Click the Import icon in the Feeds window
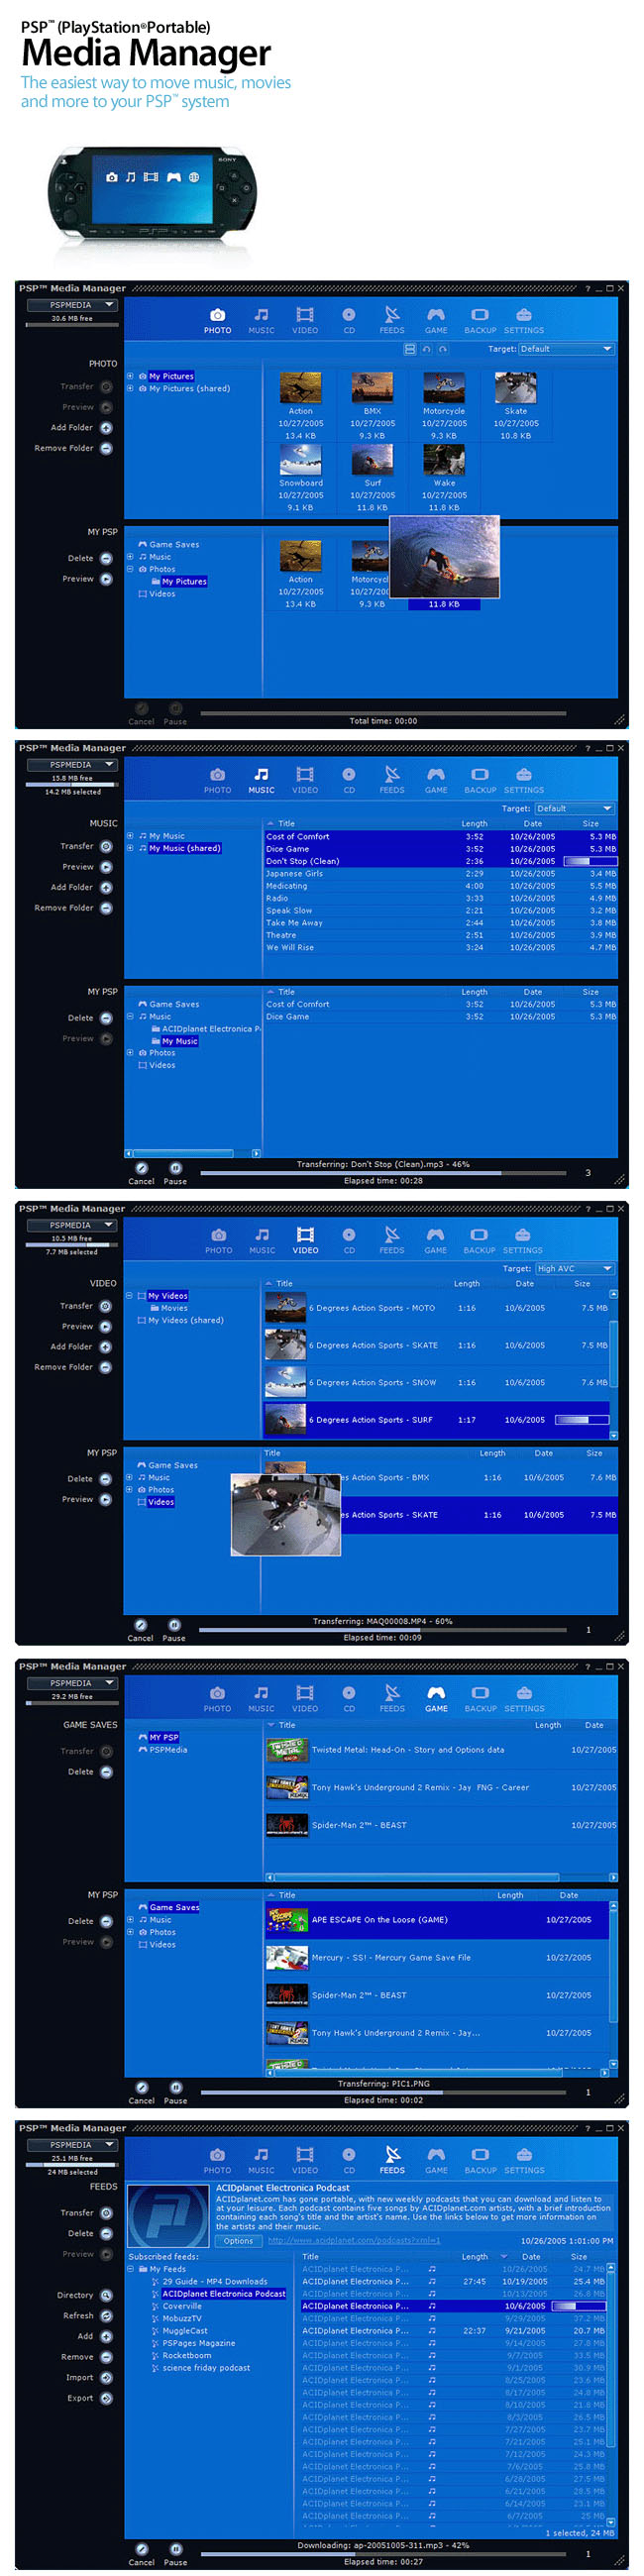This screenshot has height=2576, width=644. click(106, 2378)
